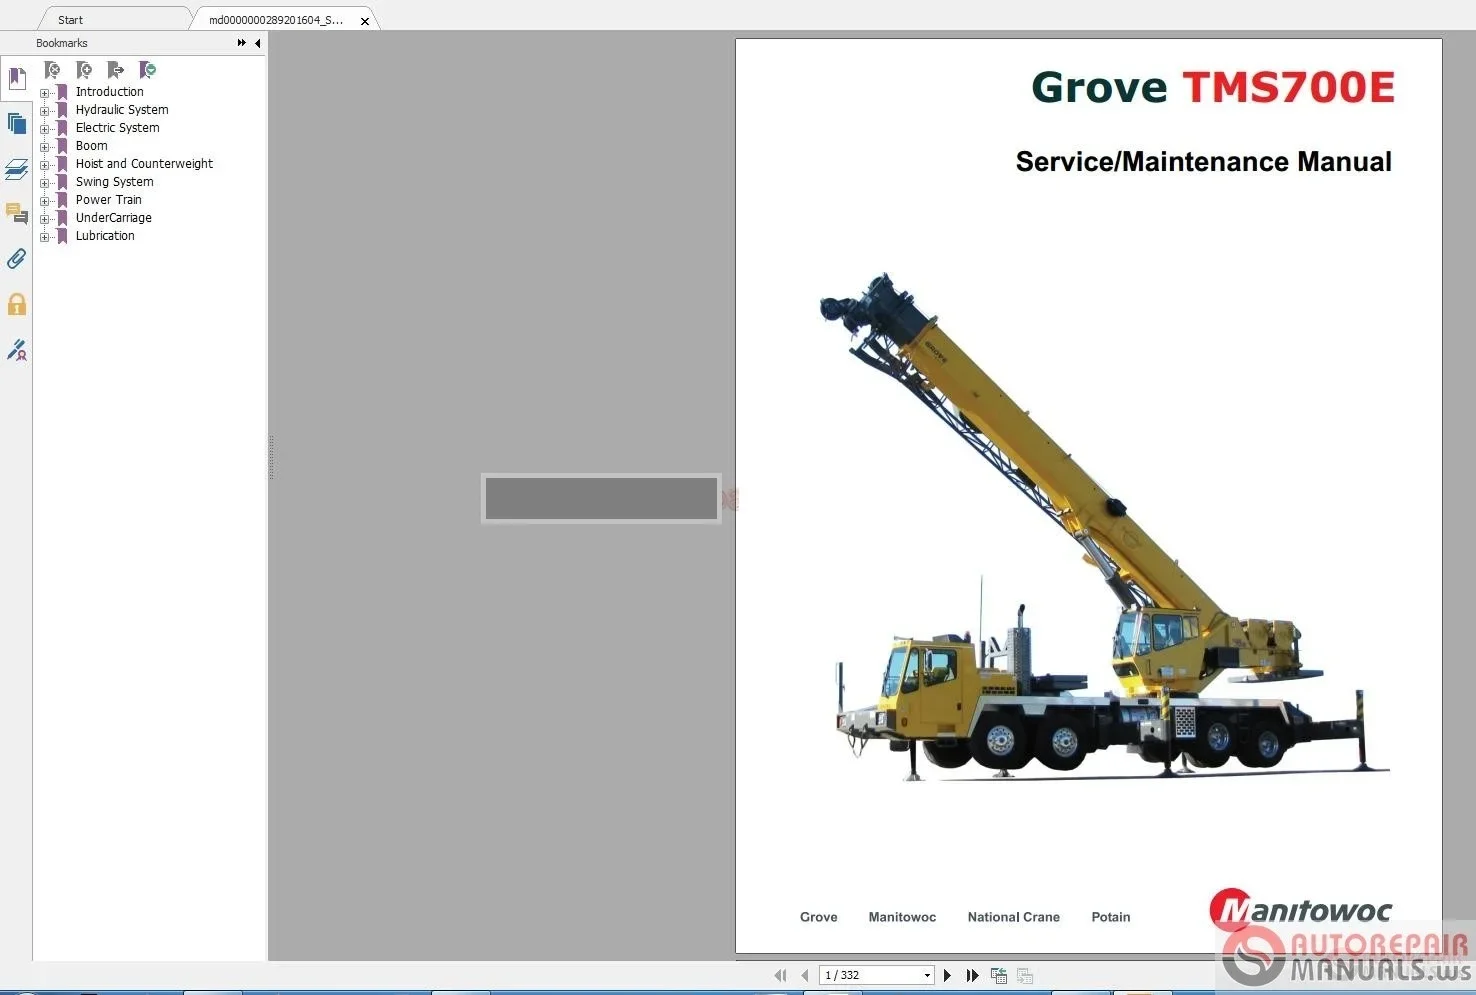This screenshot has height=995, width=1476.
Task: Go to the previous page
Action: pyautogui.click(x=805, y=975)
